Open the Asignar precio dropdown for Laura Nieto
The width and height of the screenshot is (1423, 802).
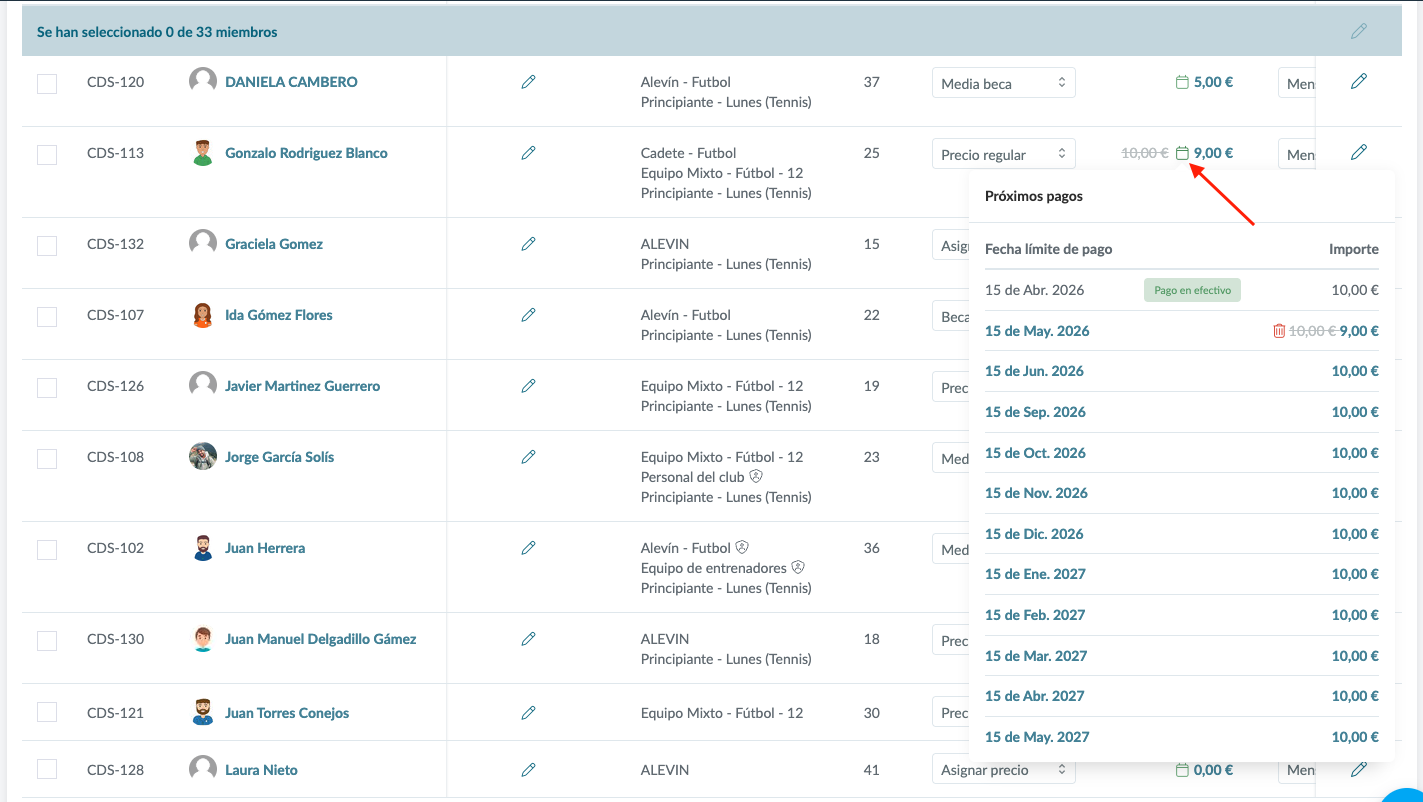[x=1003, y=771]
